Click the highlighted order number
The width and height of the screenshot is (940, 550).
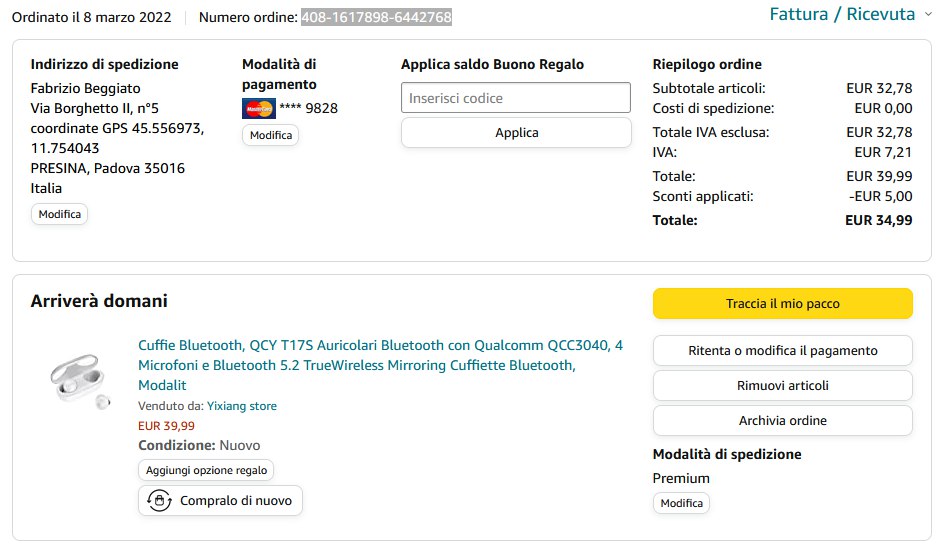[376, 17]
